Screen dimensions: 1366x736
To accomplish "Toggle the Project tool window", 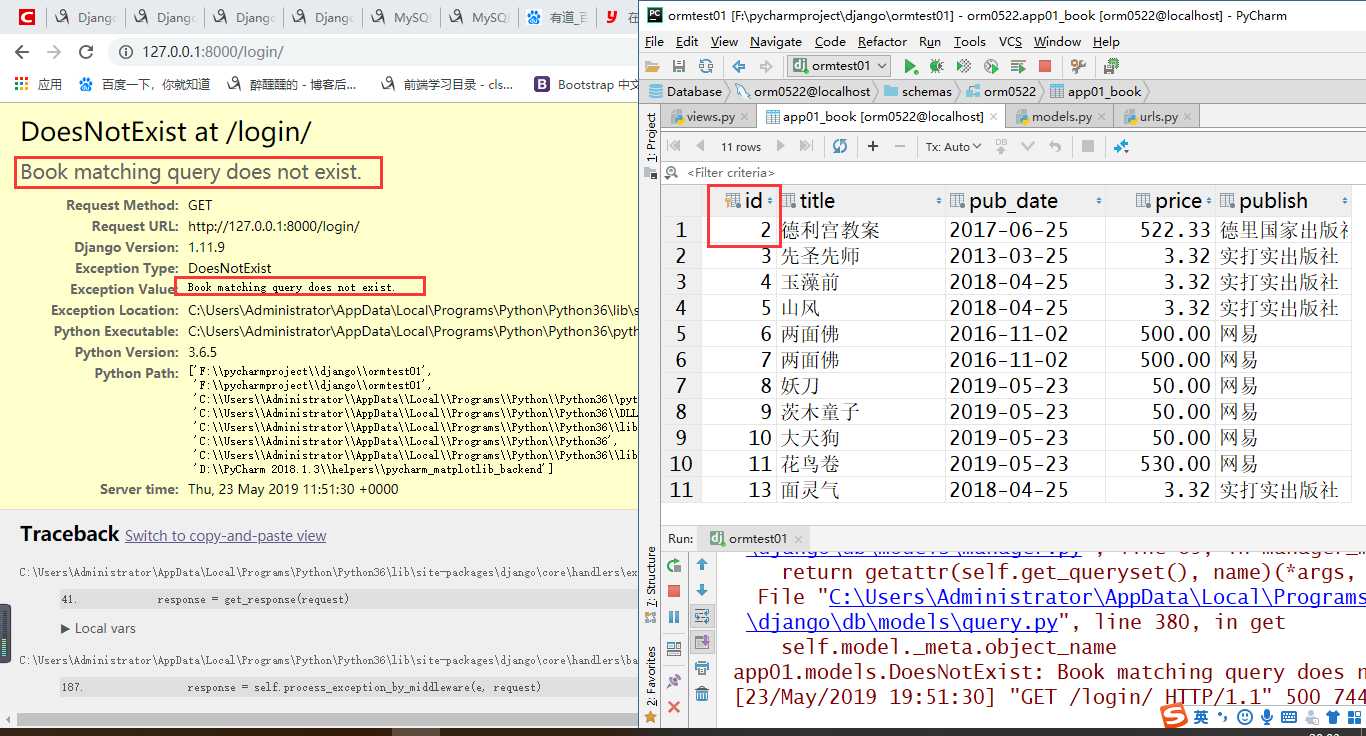I will point(651,137).
